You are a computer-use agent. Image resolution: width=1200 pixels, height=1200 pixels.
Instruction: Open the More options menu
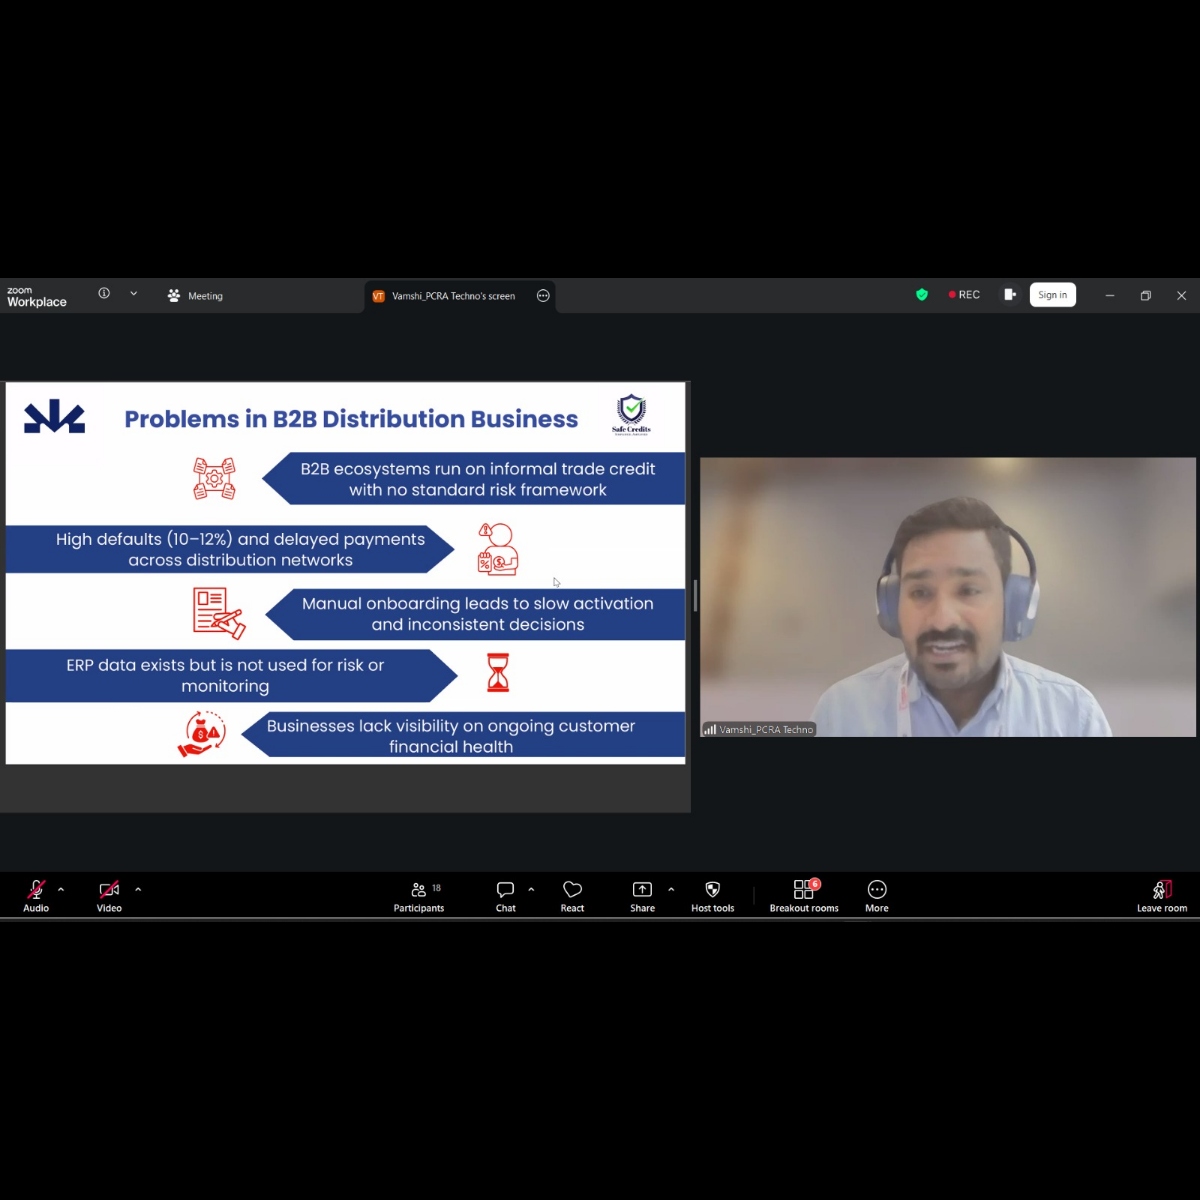(877, 895)
